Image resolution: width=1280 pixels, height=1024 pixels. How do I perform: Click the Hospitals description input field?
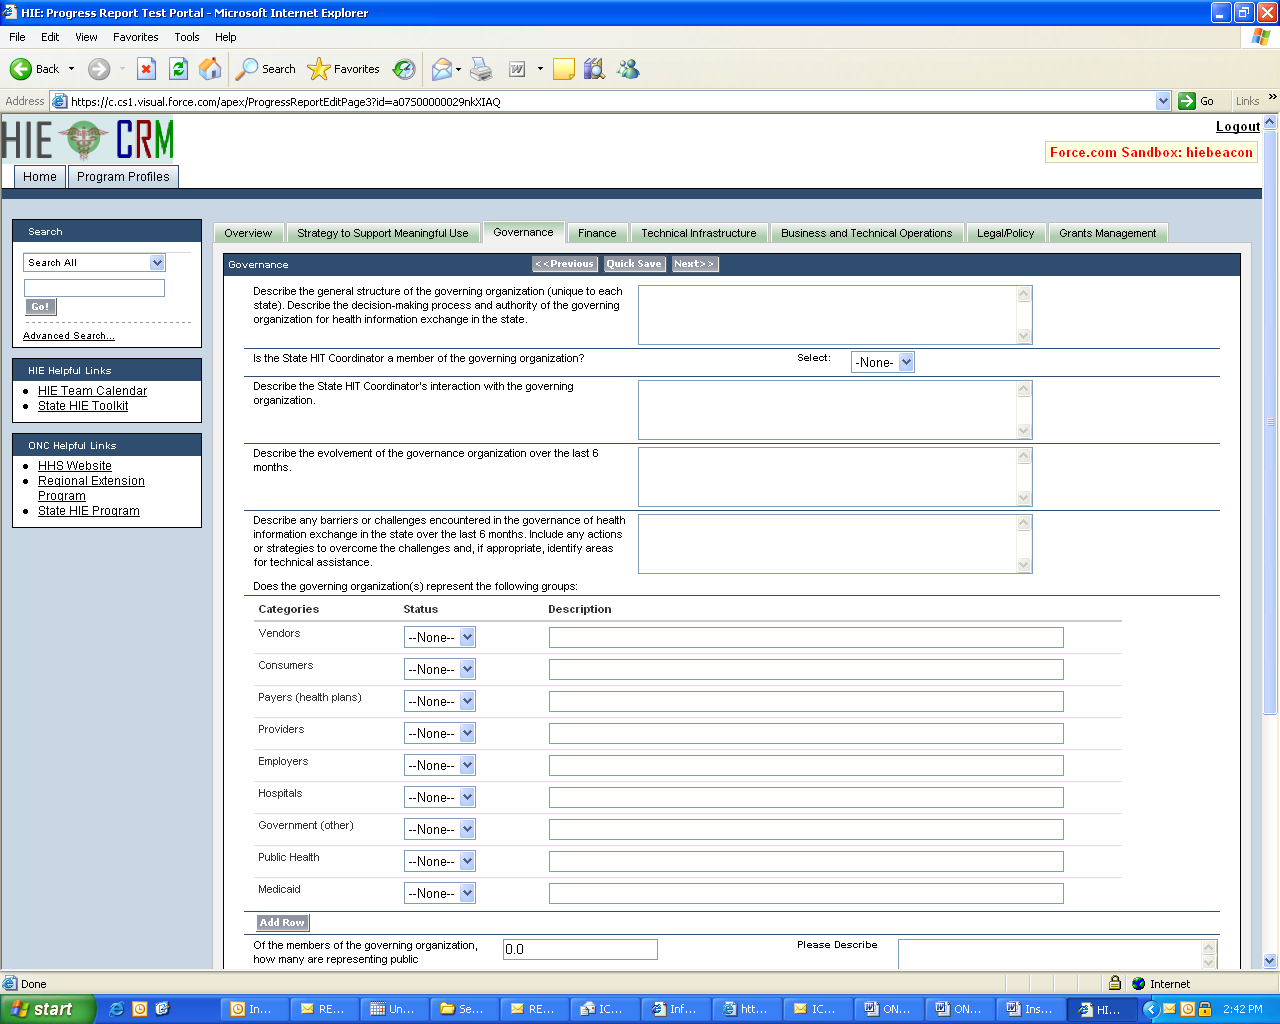click(805, 798)
